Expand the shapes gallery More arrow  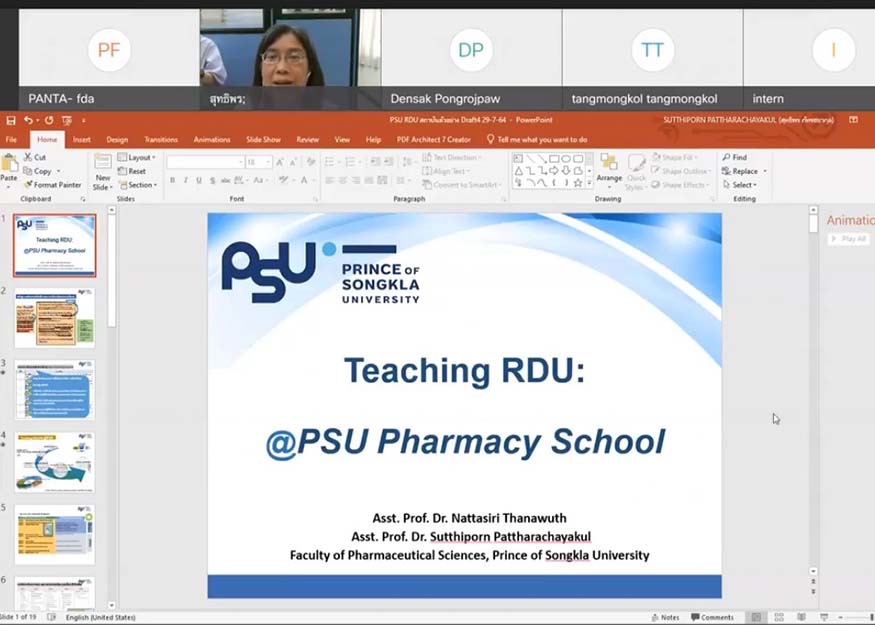pyautogui.click(x=589, y=183)
